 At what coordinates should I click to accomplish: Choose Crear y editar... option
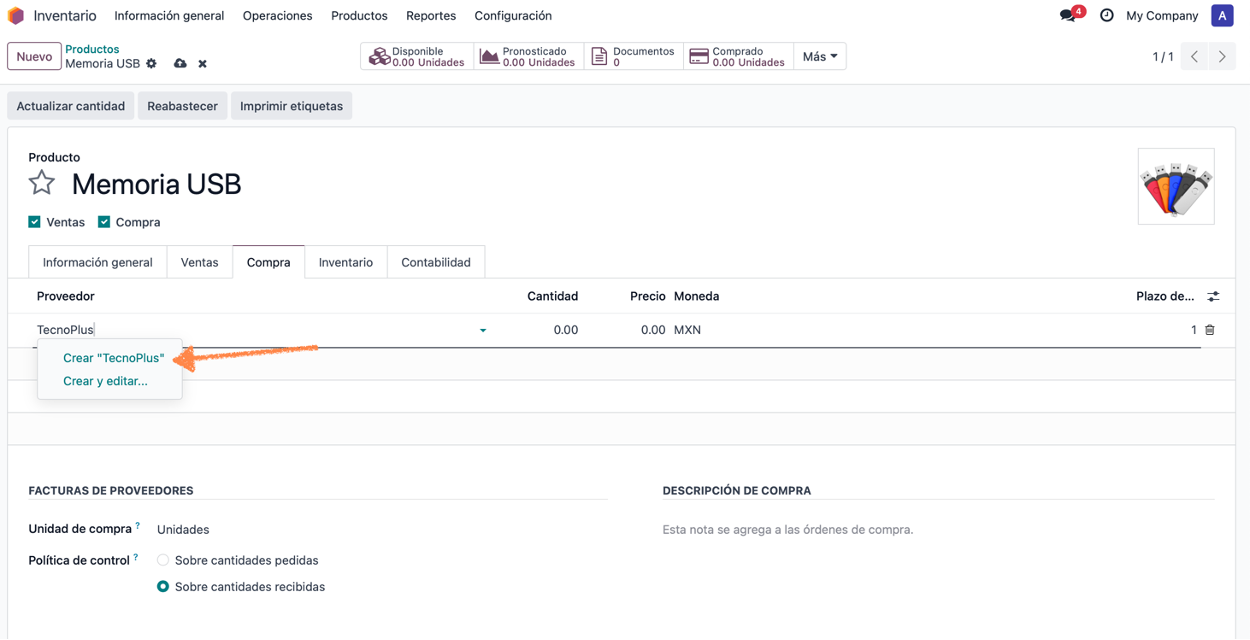point(105,381)
